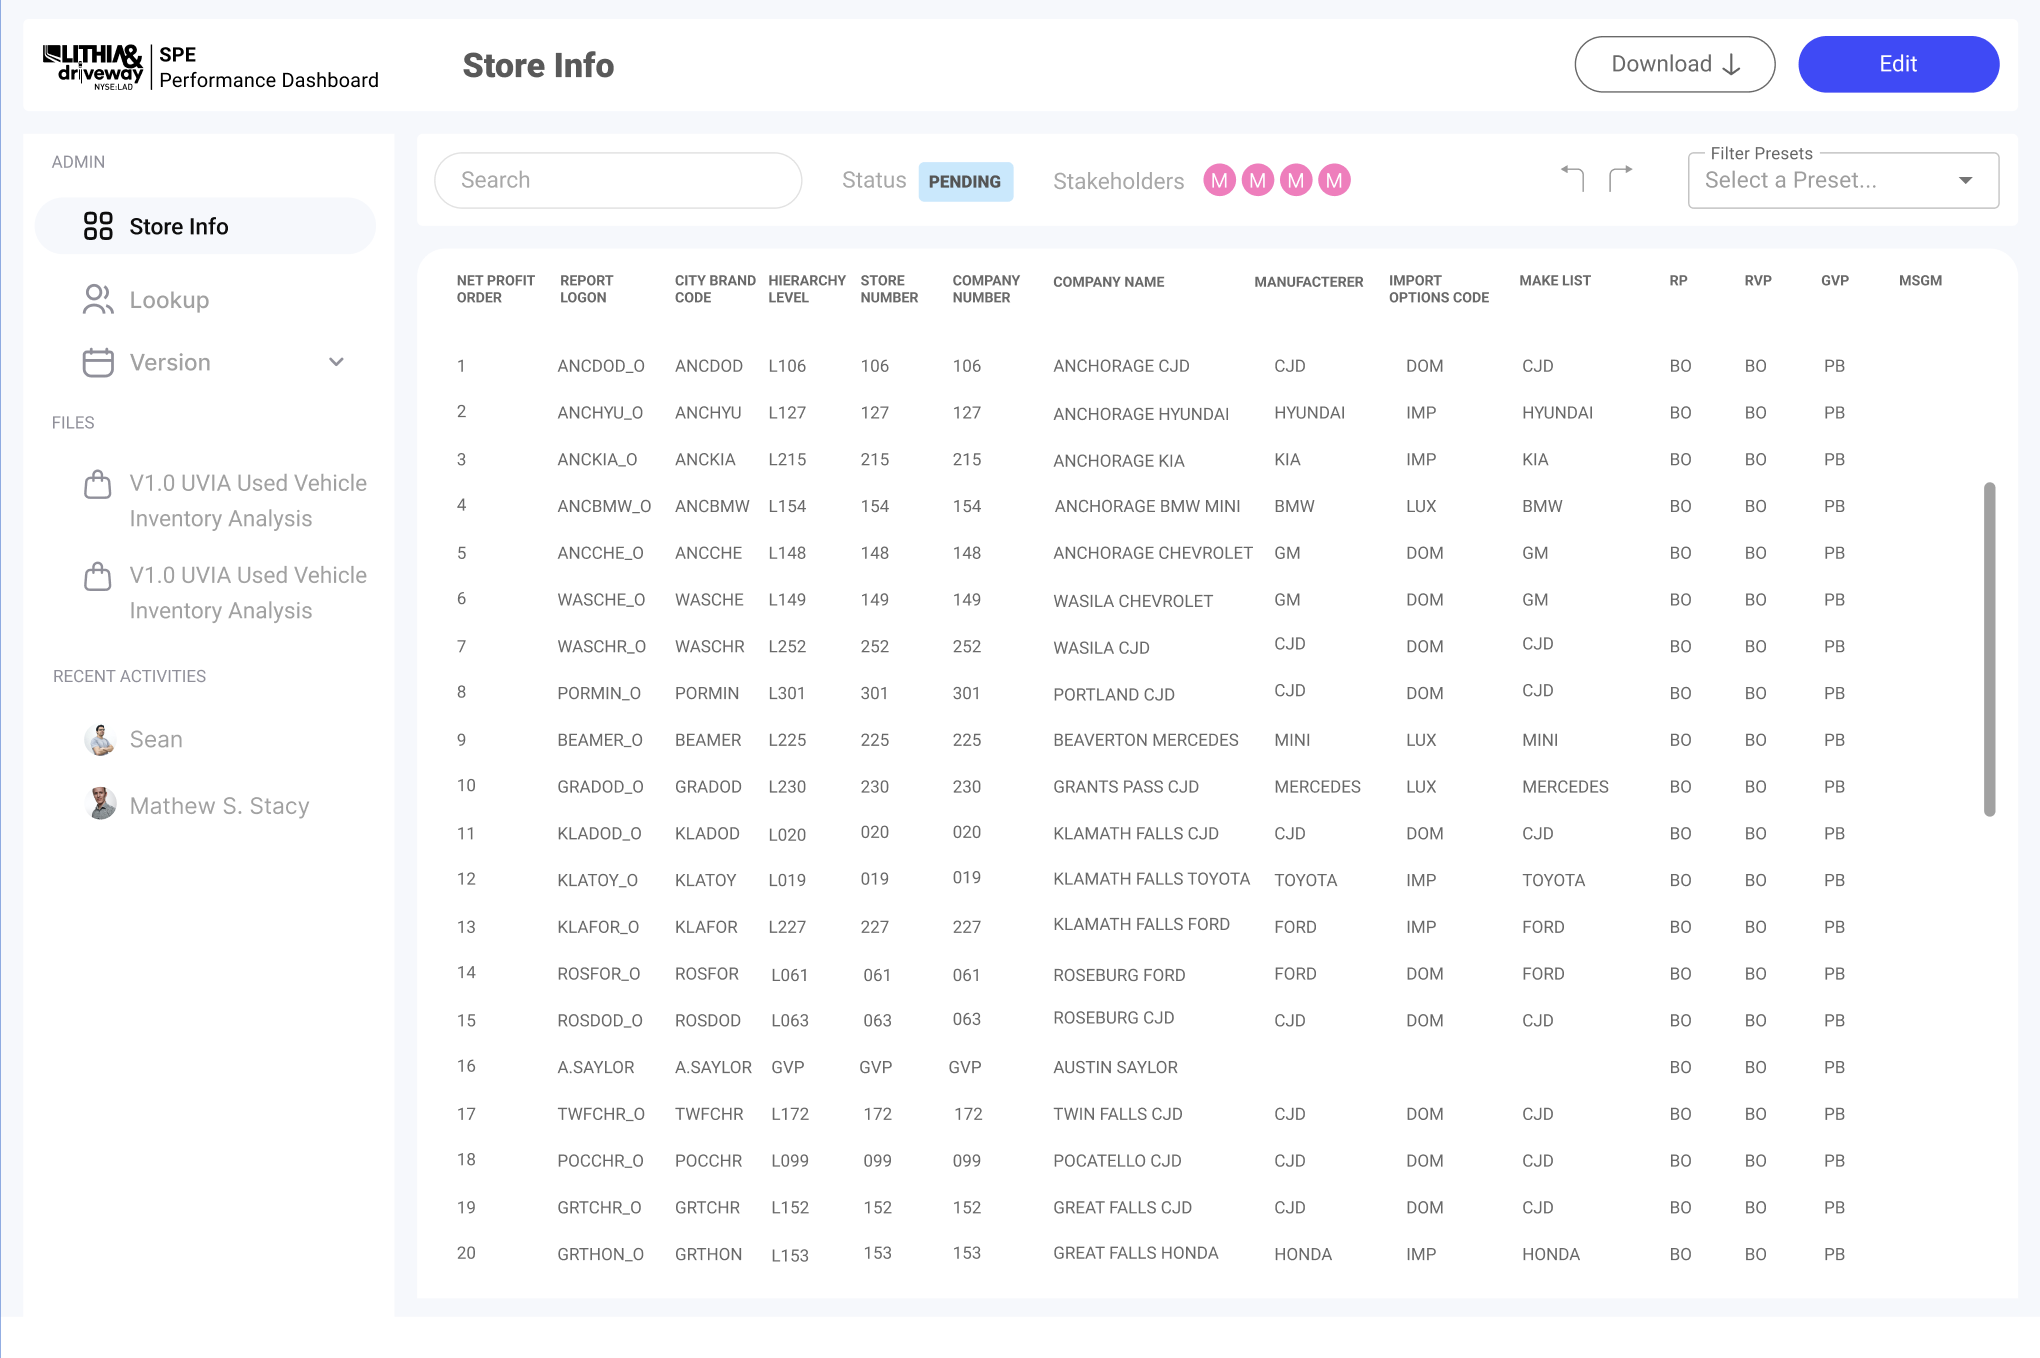Click the Download button

pyautogui.click(x=1674, y=64)
